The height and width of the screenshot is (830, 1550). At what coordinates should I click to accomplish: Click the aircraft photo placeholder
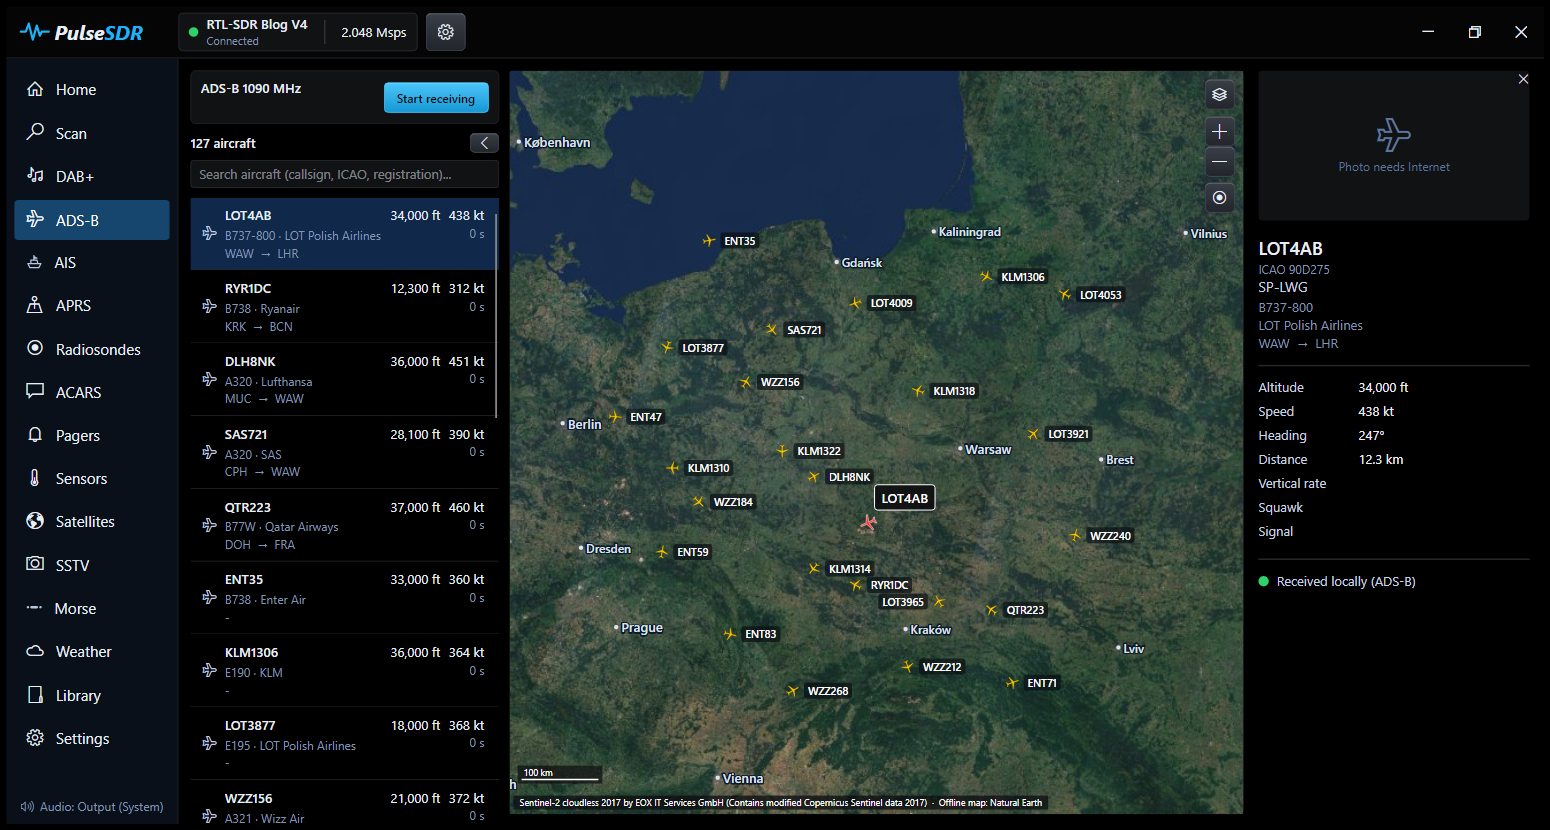point(1394,146)
